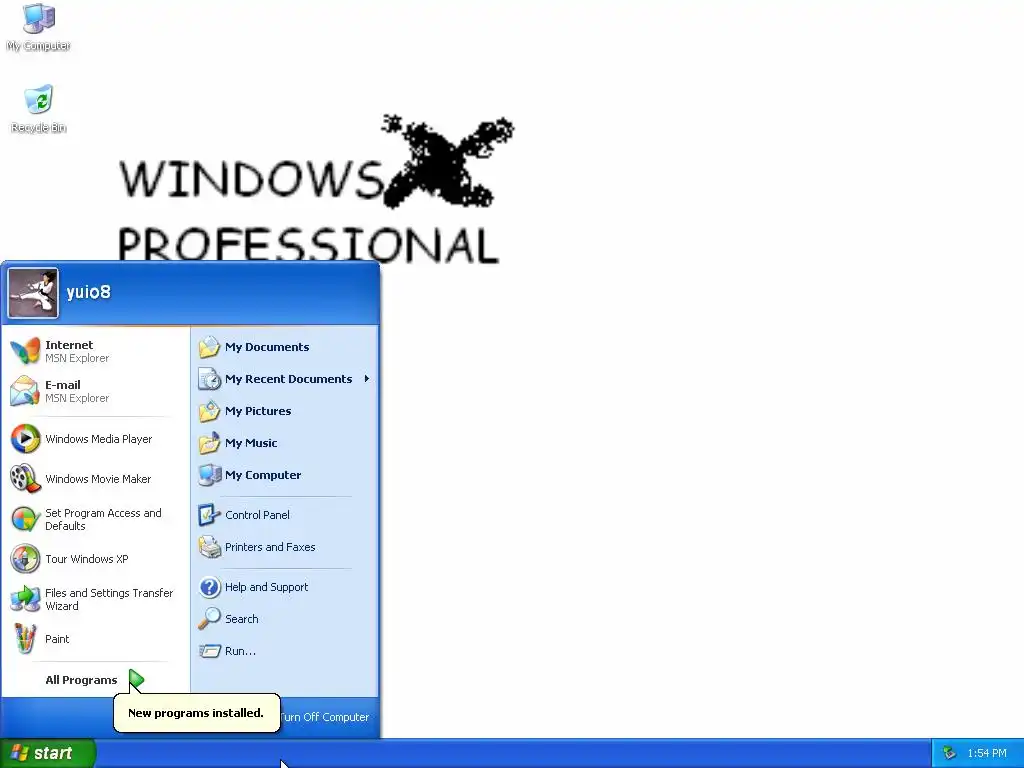Launch Internet MSN Explorer icon
The height and width of the screenshot is (768, 1024).
click(x=25, y=351)
